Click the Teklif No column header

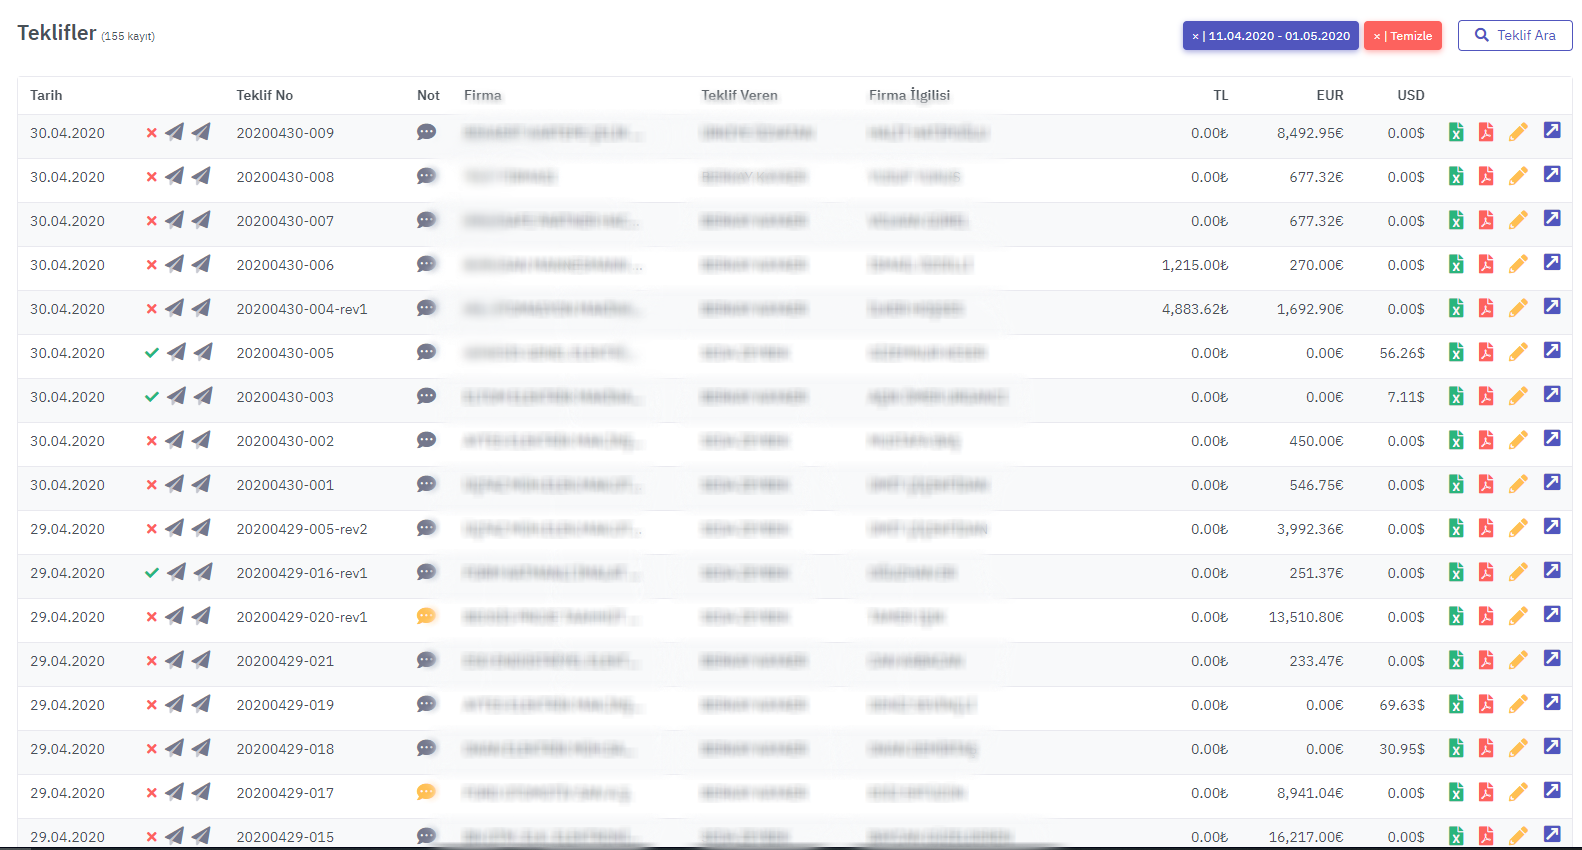(264, 95)
